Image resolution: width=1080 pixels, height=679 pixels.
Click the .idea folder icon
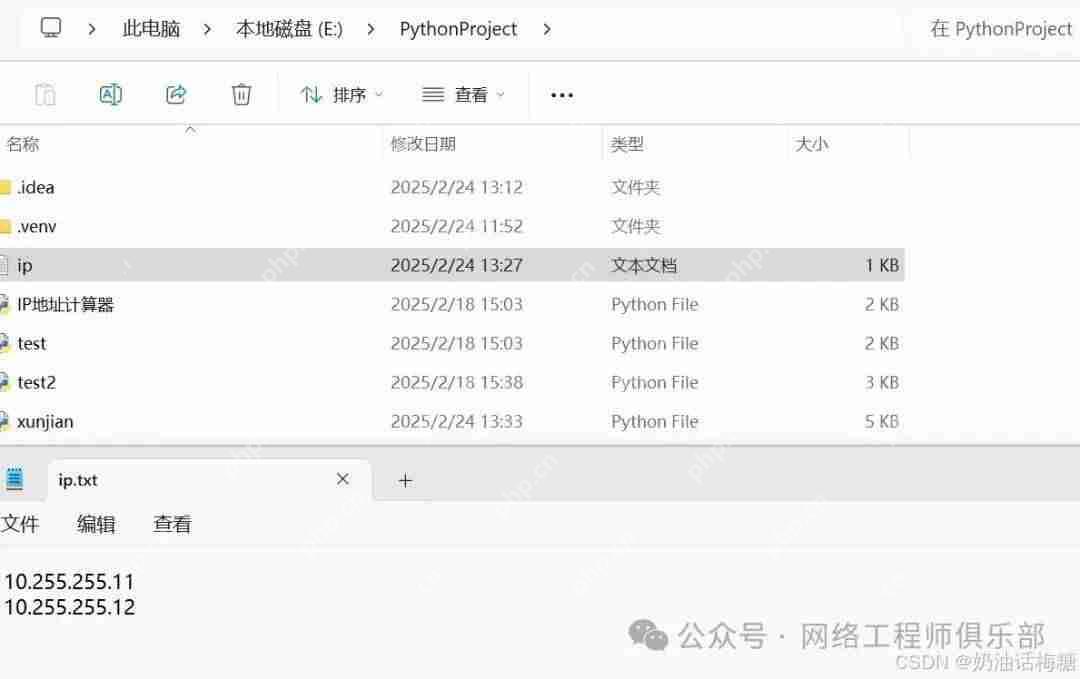click(6, 187)
